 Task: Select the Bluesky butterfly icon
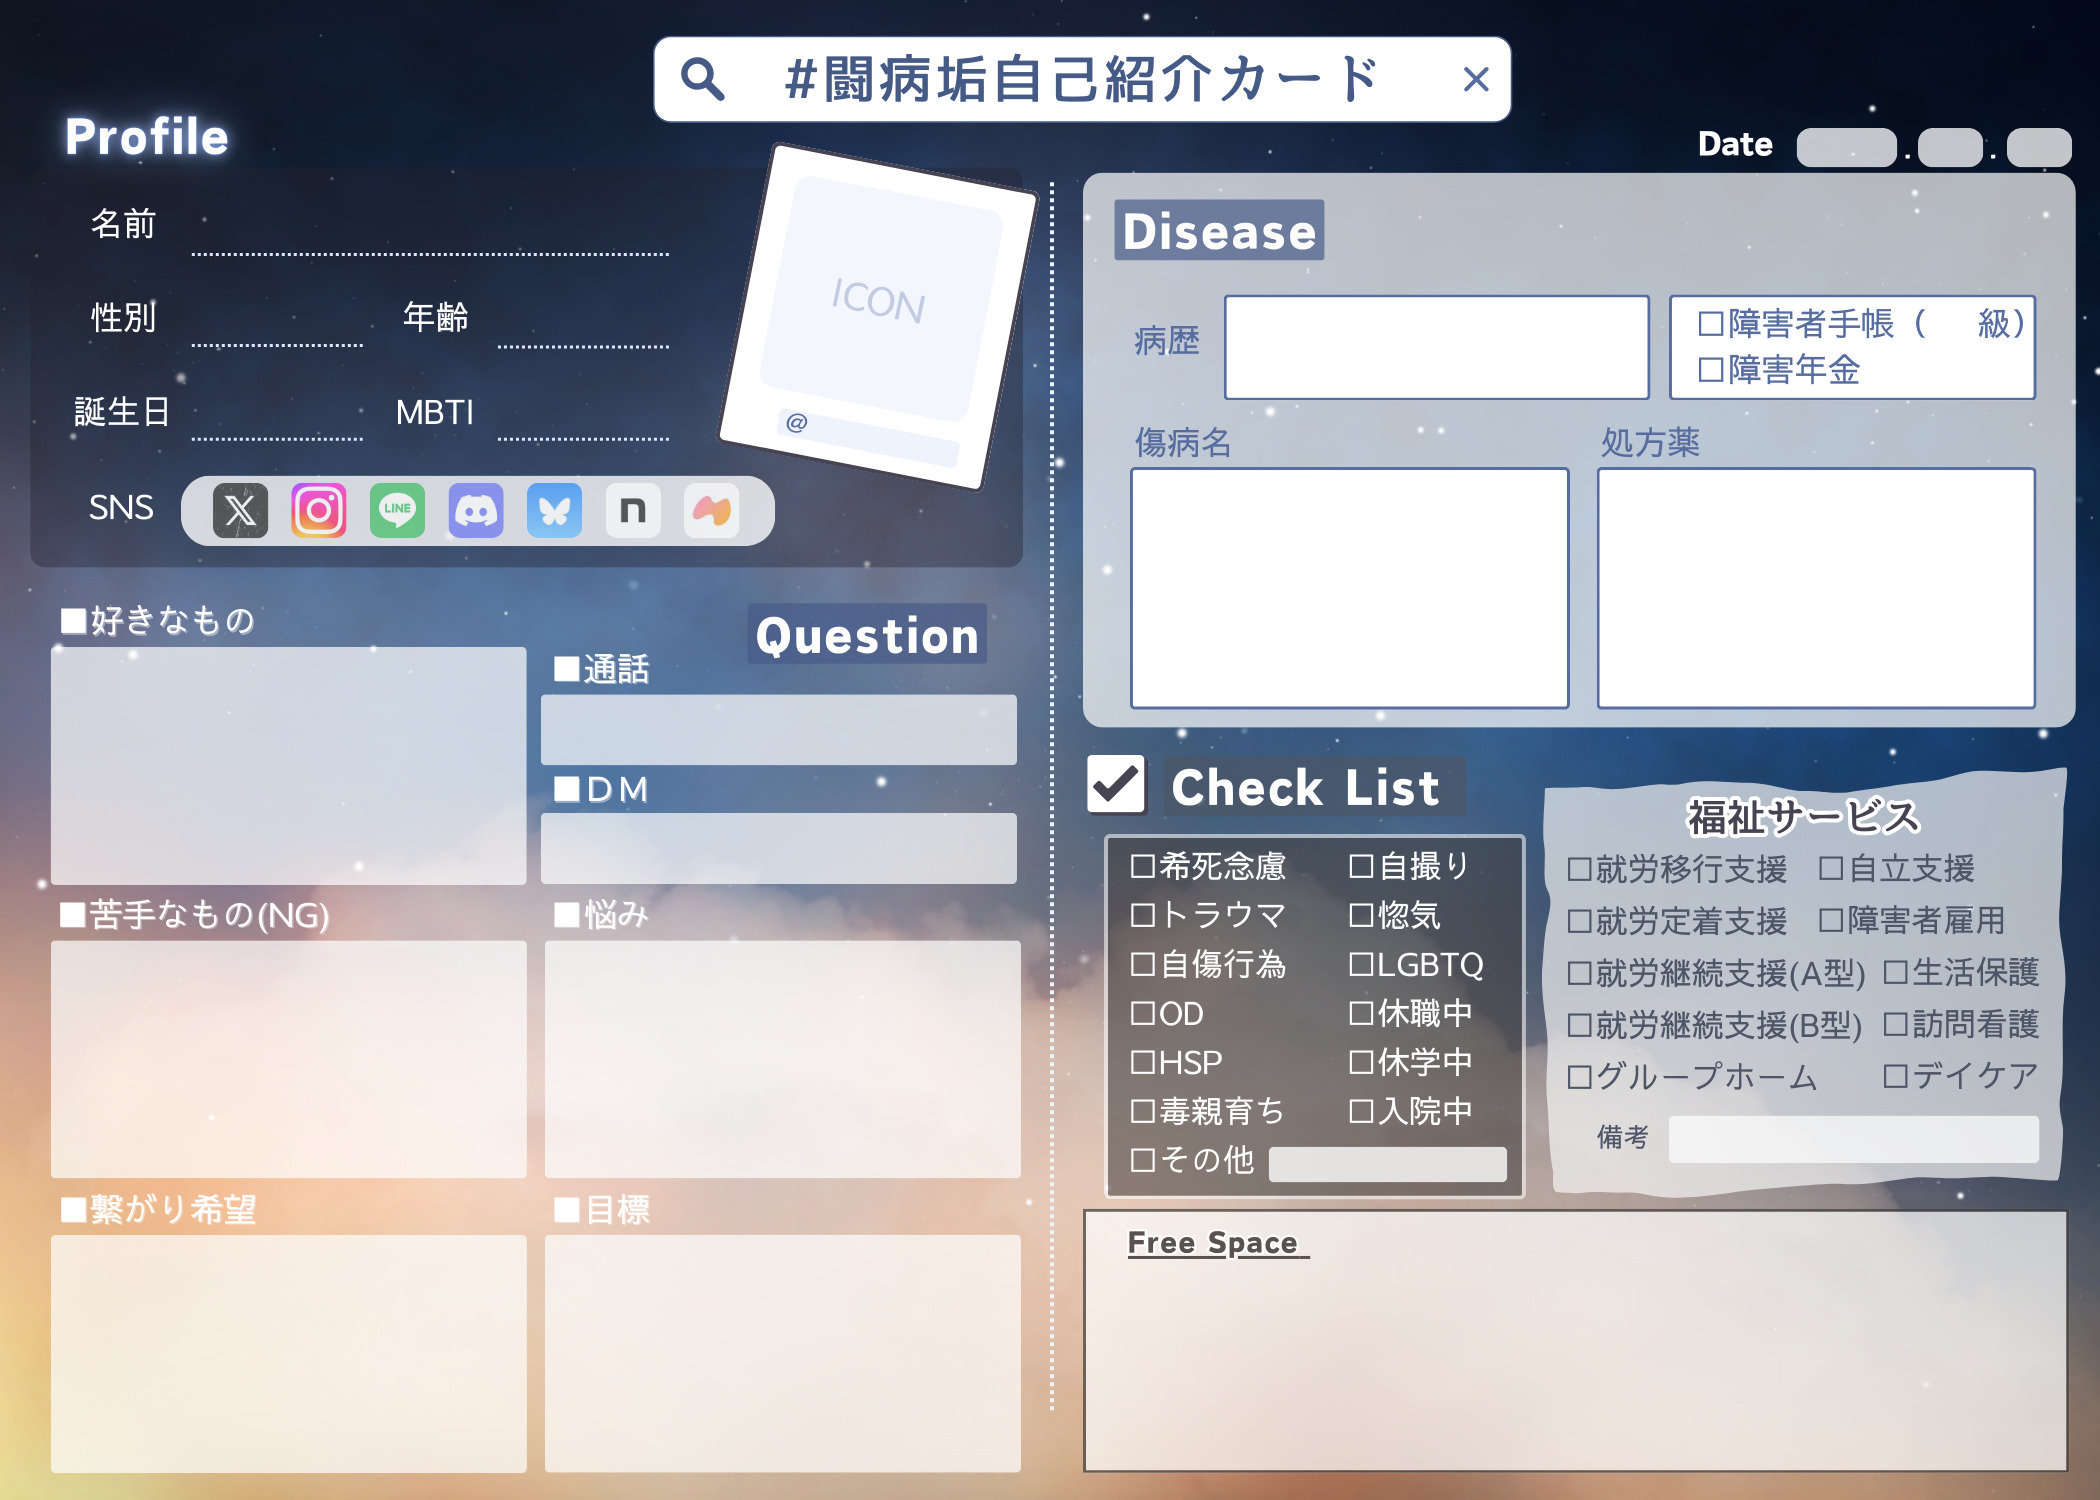click(x=555, y=511)
